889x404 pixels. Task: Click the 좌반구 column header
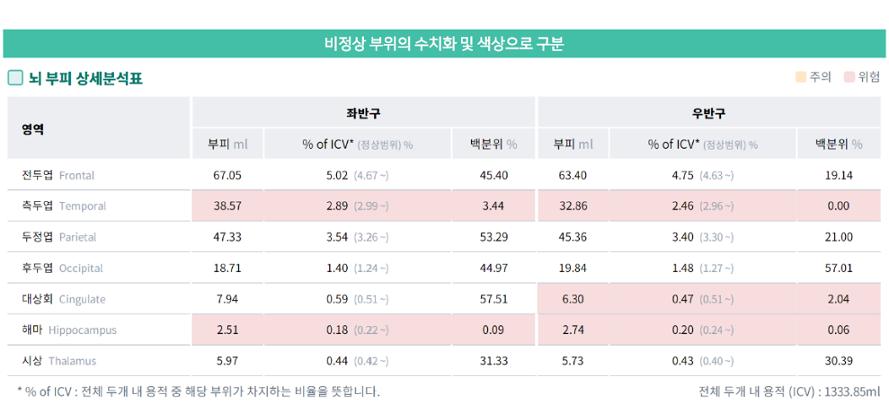[x=363, y=113]
